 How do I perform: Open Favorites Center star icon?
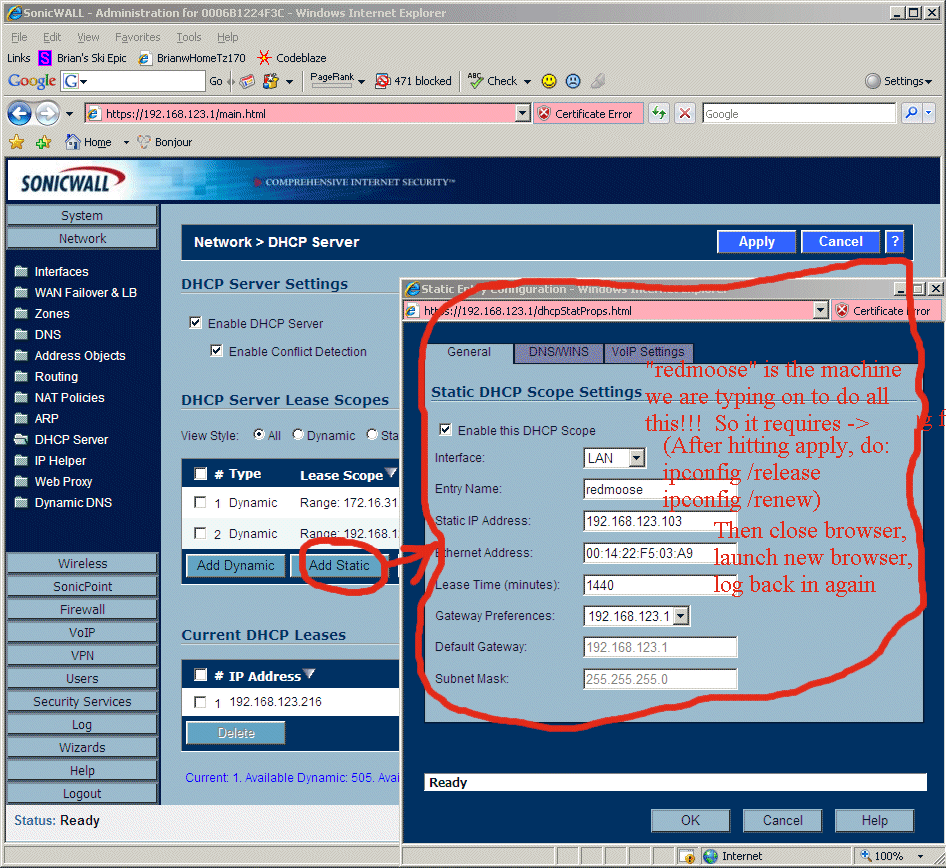(x=16, y=142)
